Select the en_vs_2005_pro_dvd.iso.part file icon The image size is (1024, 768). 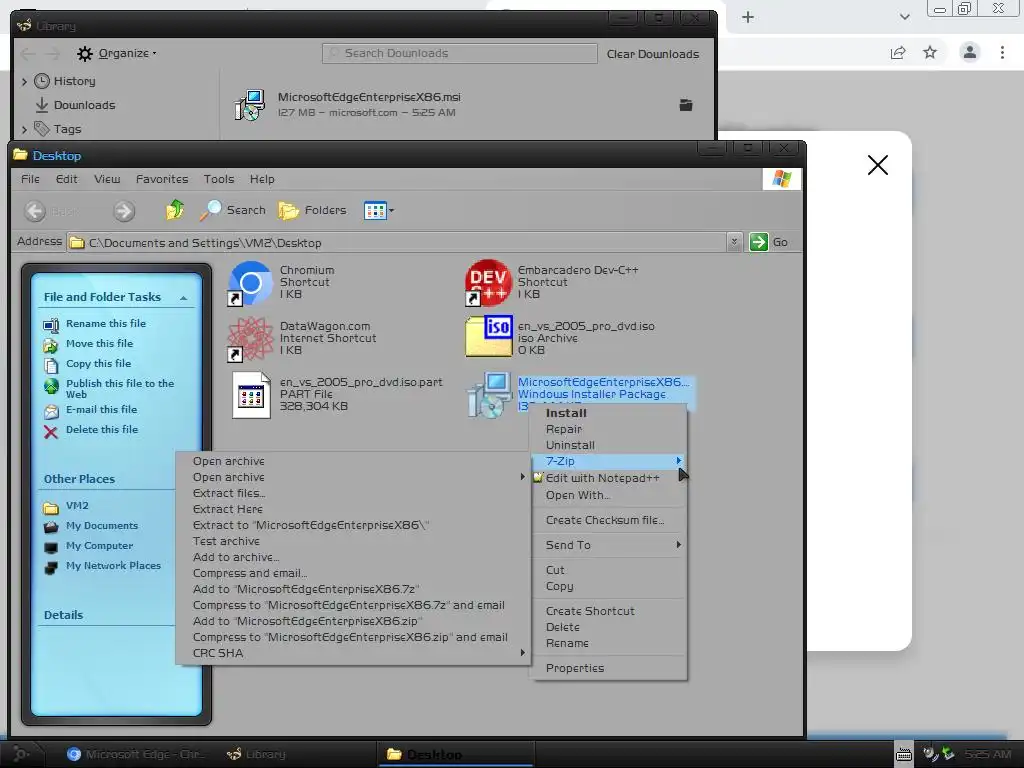[x=251, y=395]
